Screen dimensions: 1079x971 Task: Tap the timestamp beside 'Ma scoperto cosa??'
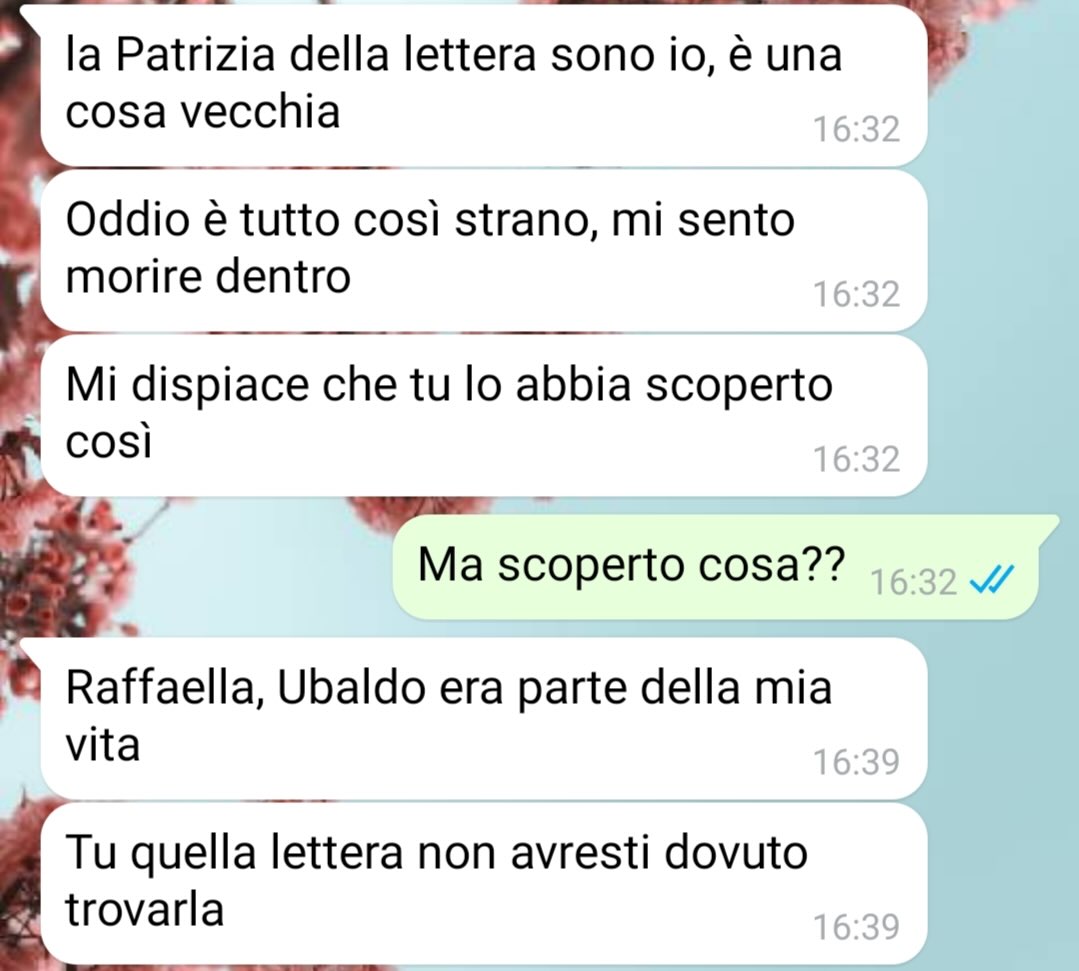point(913,582)
